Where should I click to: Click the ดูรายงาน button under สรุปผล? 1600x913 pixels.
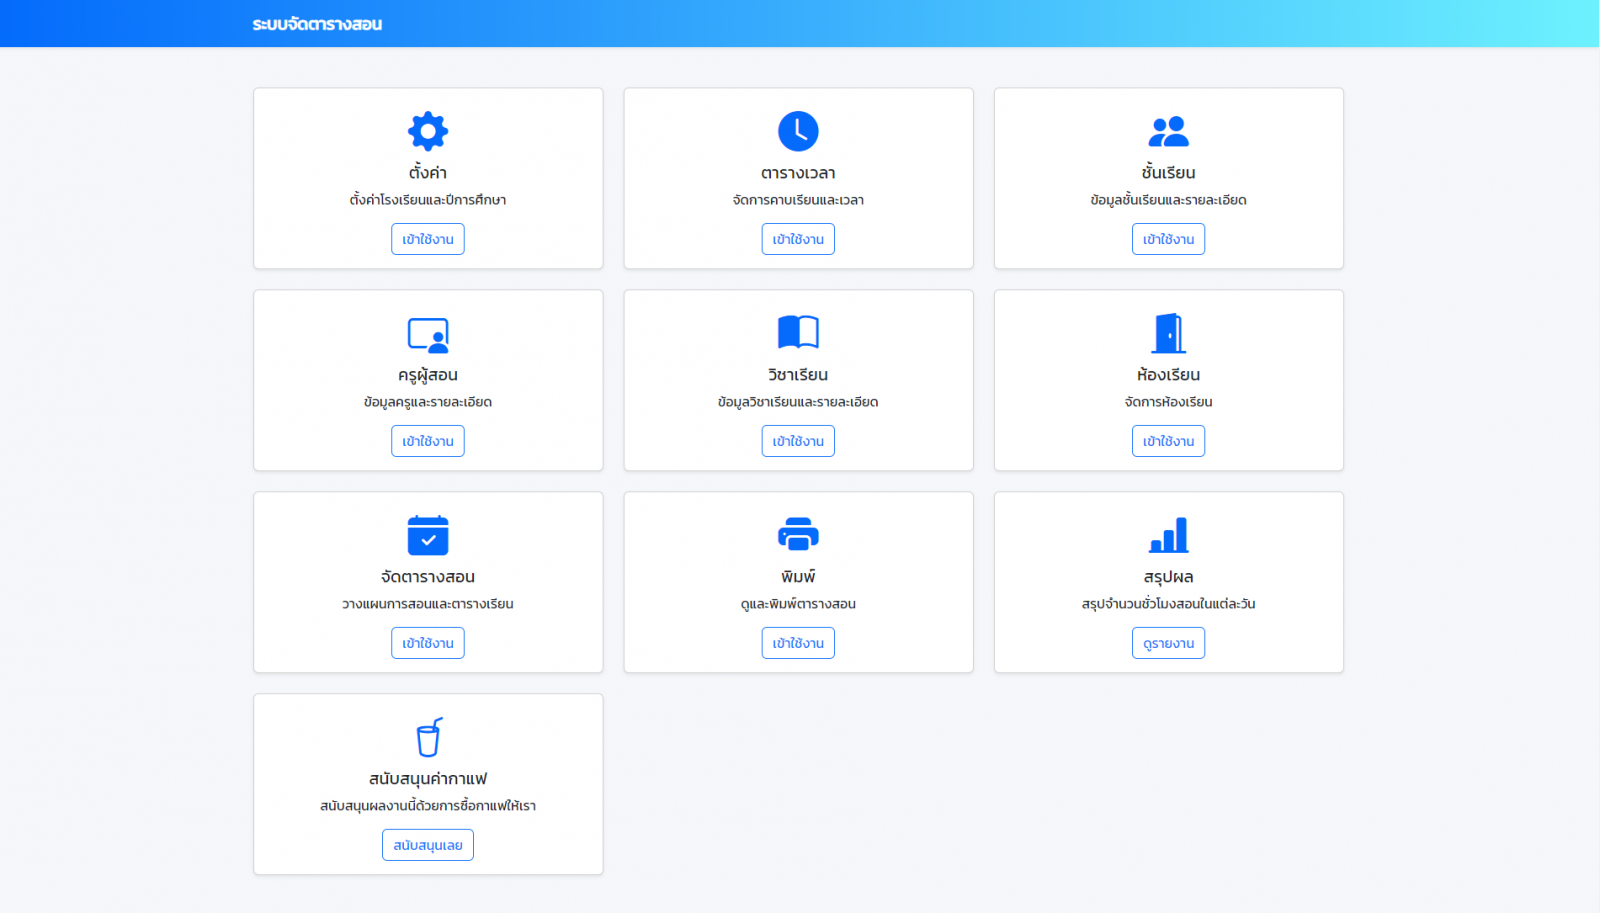(1168, 643)
